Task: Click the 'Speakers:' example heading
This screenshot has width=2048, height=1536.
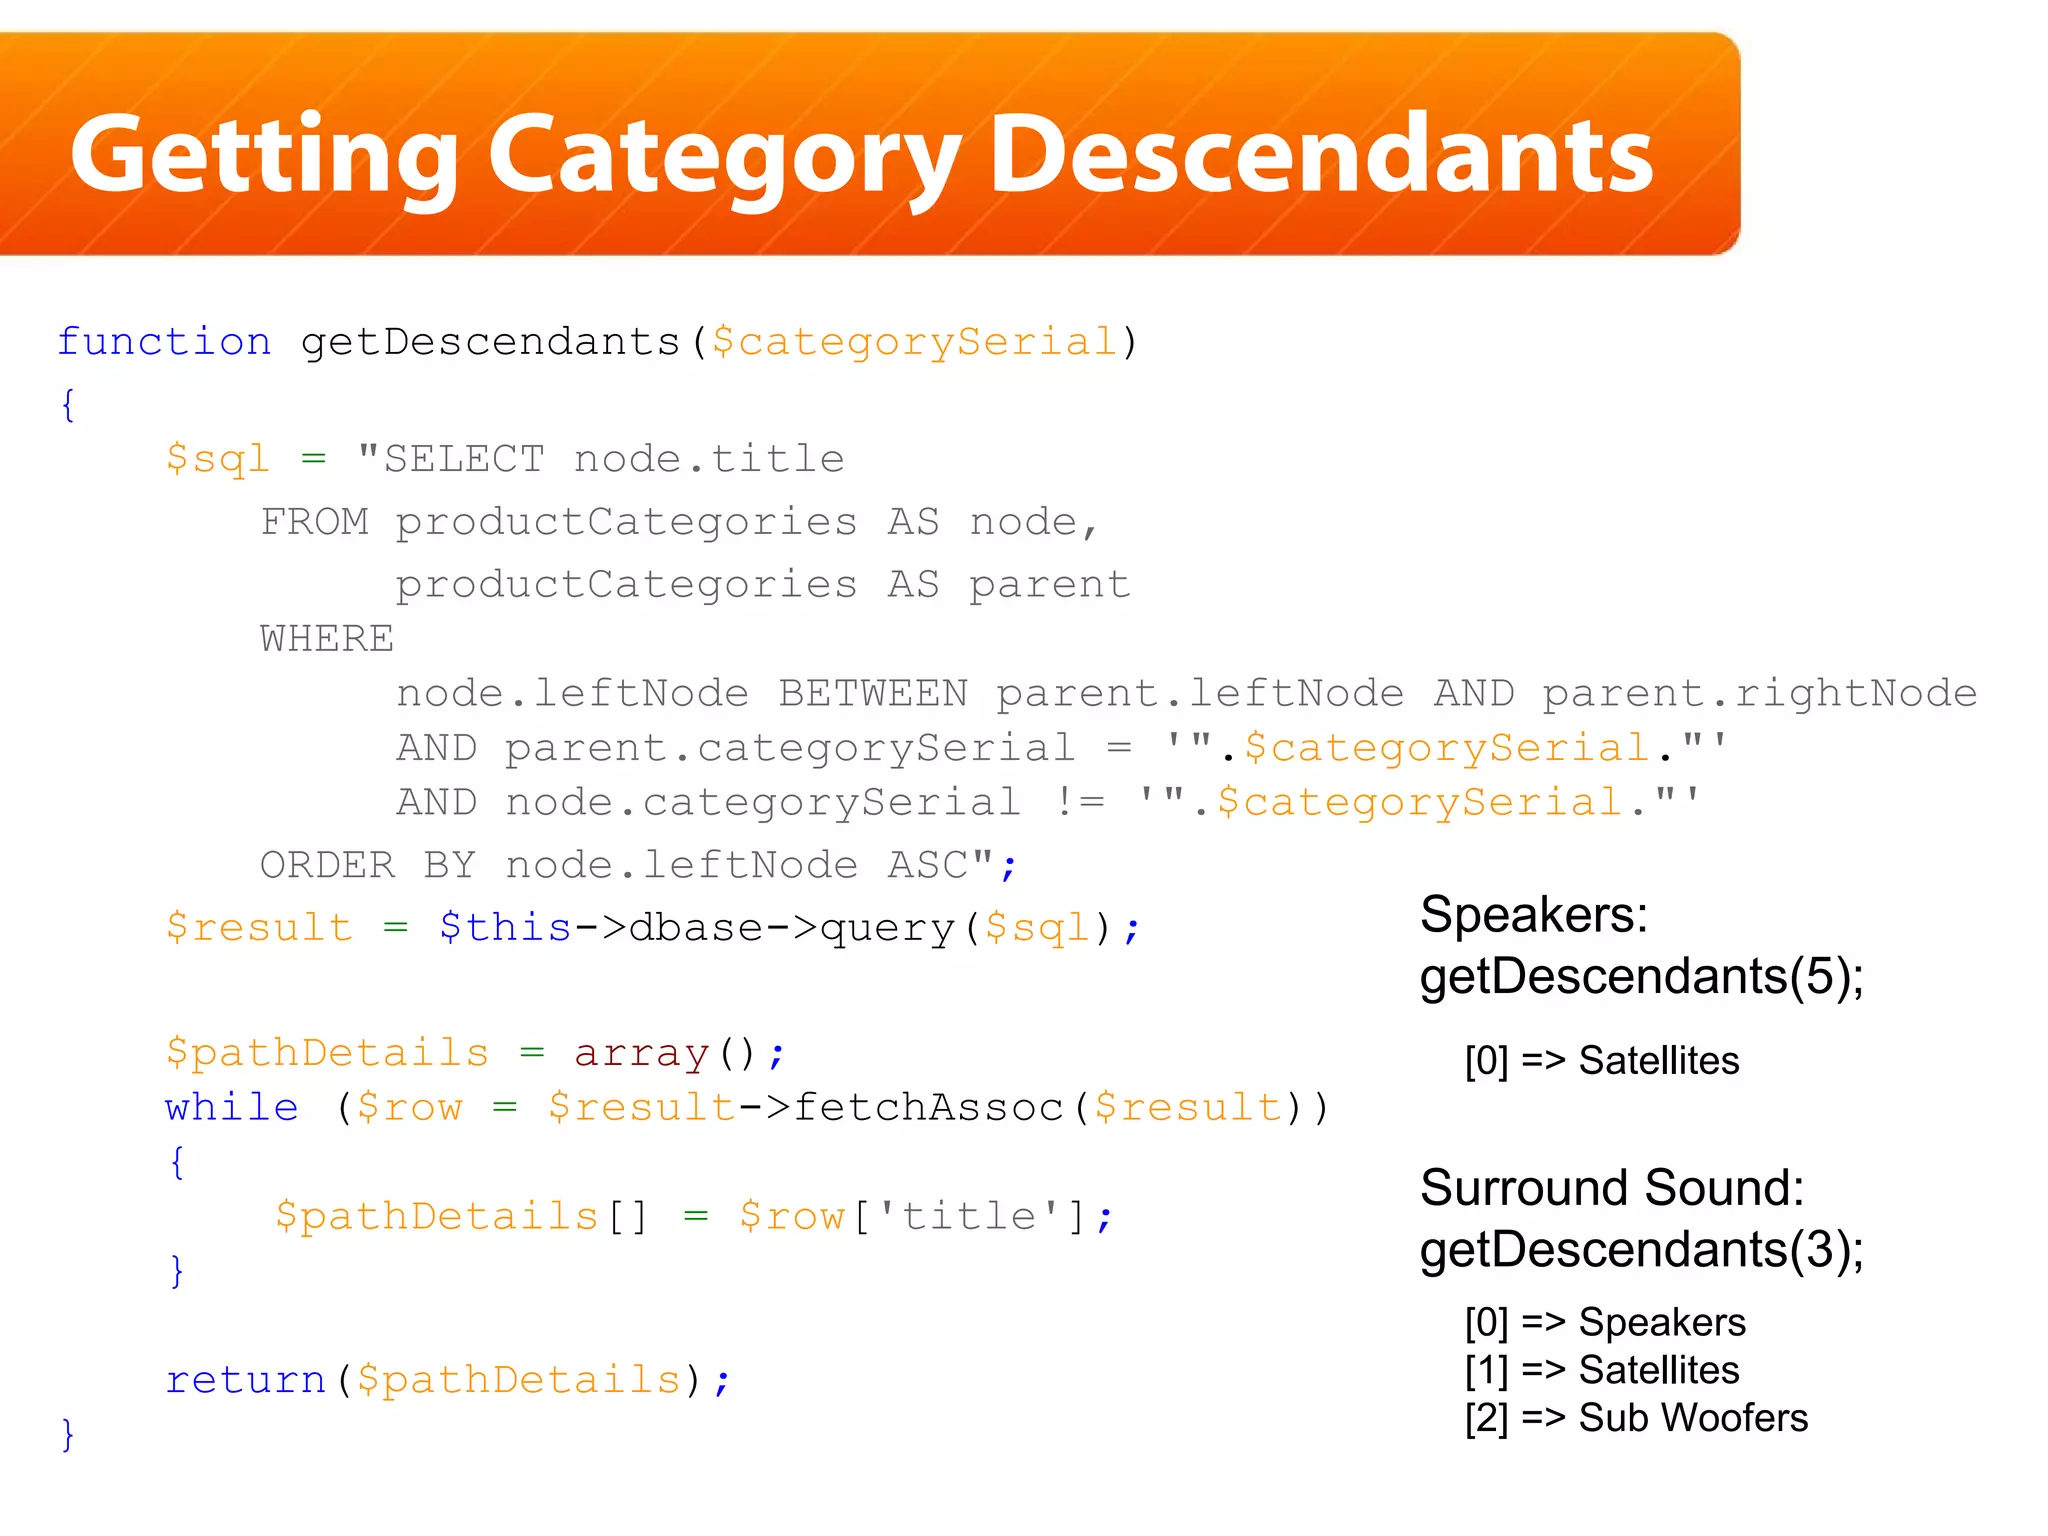Action: point(1534,914)
